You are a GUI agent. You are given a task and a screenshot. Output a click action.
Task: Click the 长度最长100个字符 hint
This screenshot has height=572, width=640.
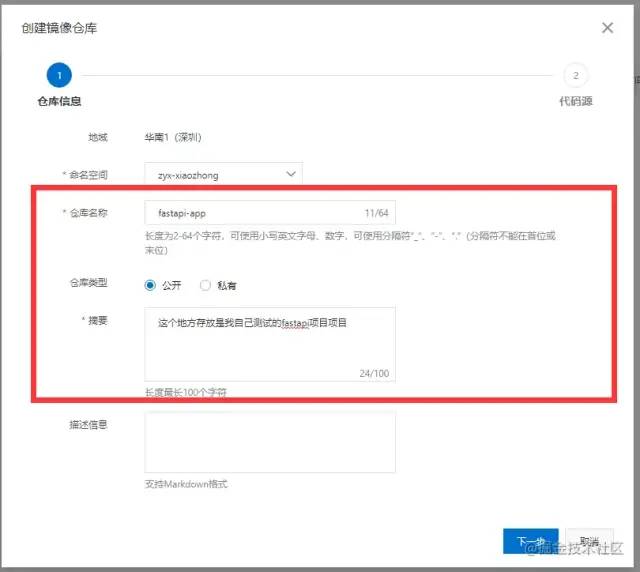186,392
